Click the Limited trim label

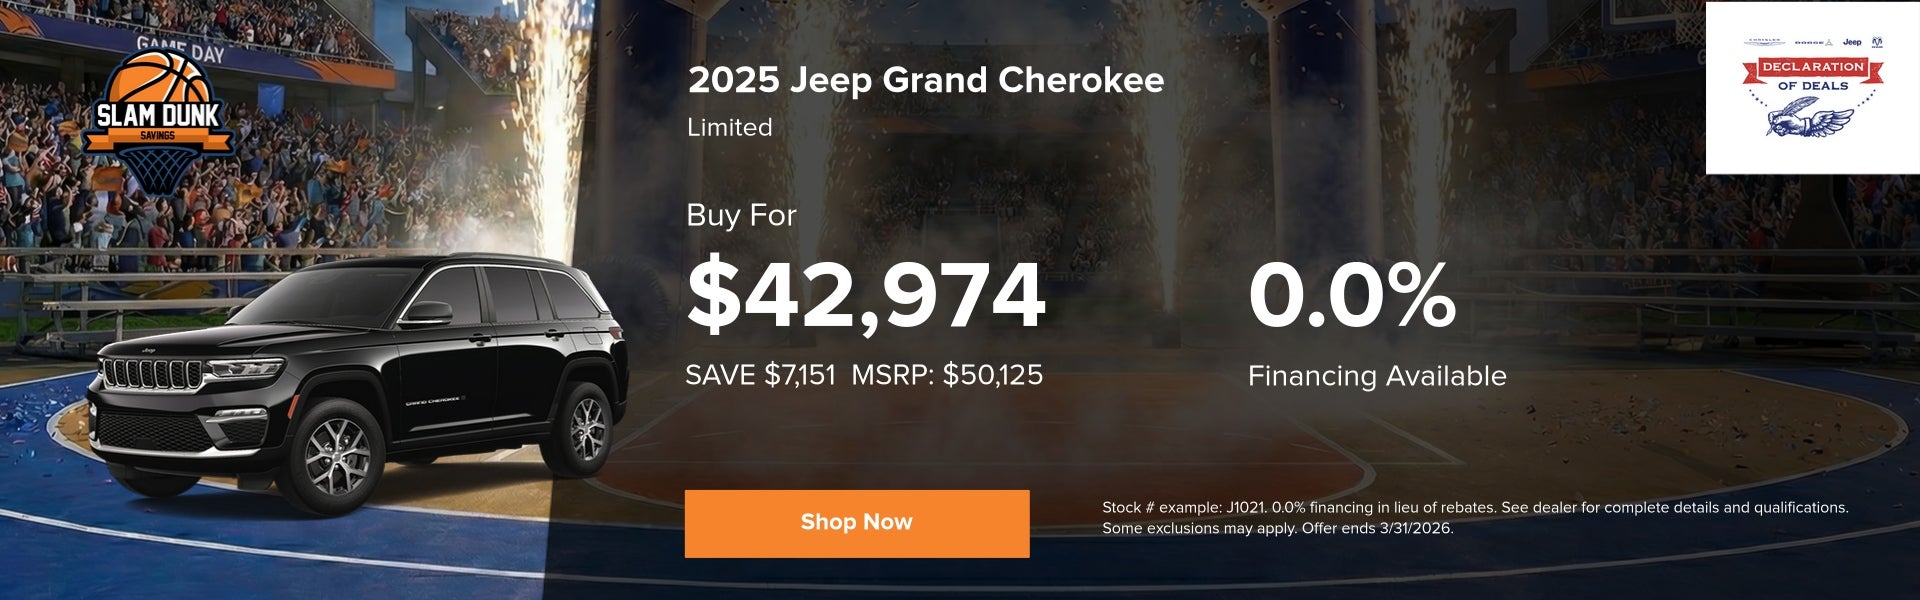click(x=729, y=128)
